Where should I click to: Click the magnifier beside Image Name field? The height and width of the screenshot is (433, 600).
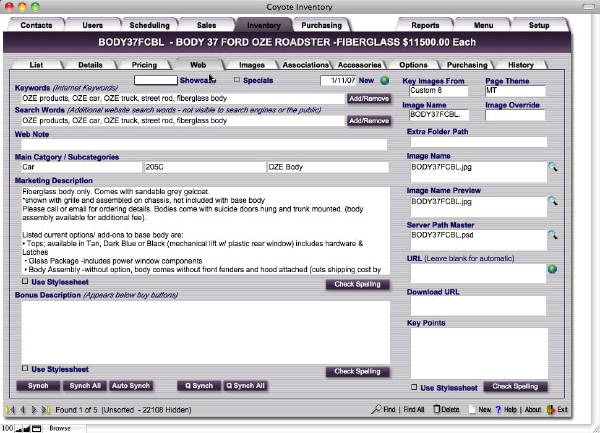point(552,168)
